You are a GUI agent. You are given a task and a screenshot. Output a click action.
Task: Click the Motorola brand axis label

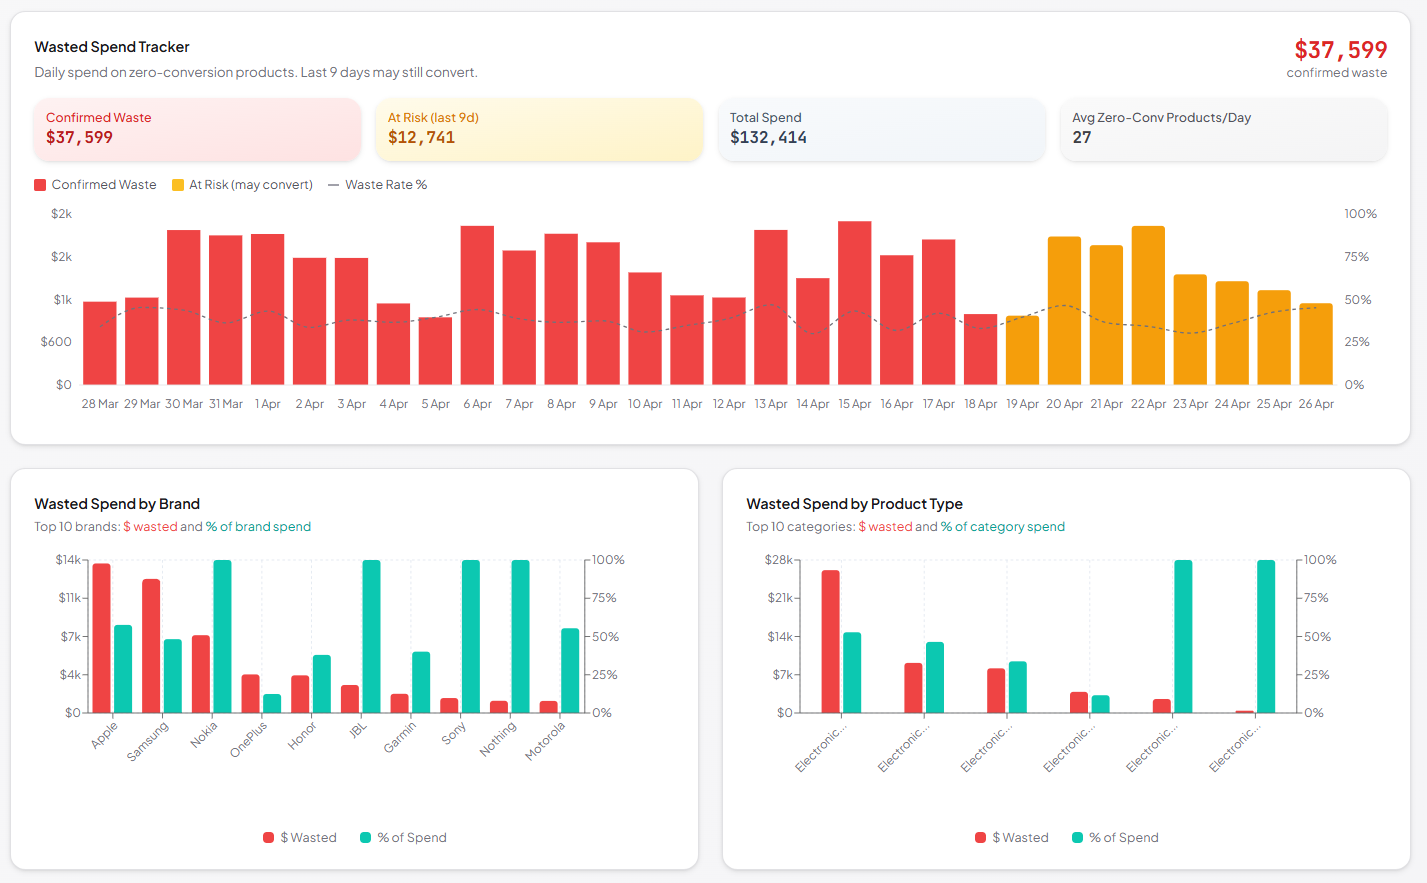[546, 741]
